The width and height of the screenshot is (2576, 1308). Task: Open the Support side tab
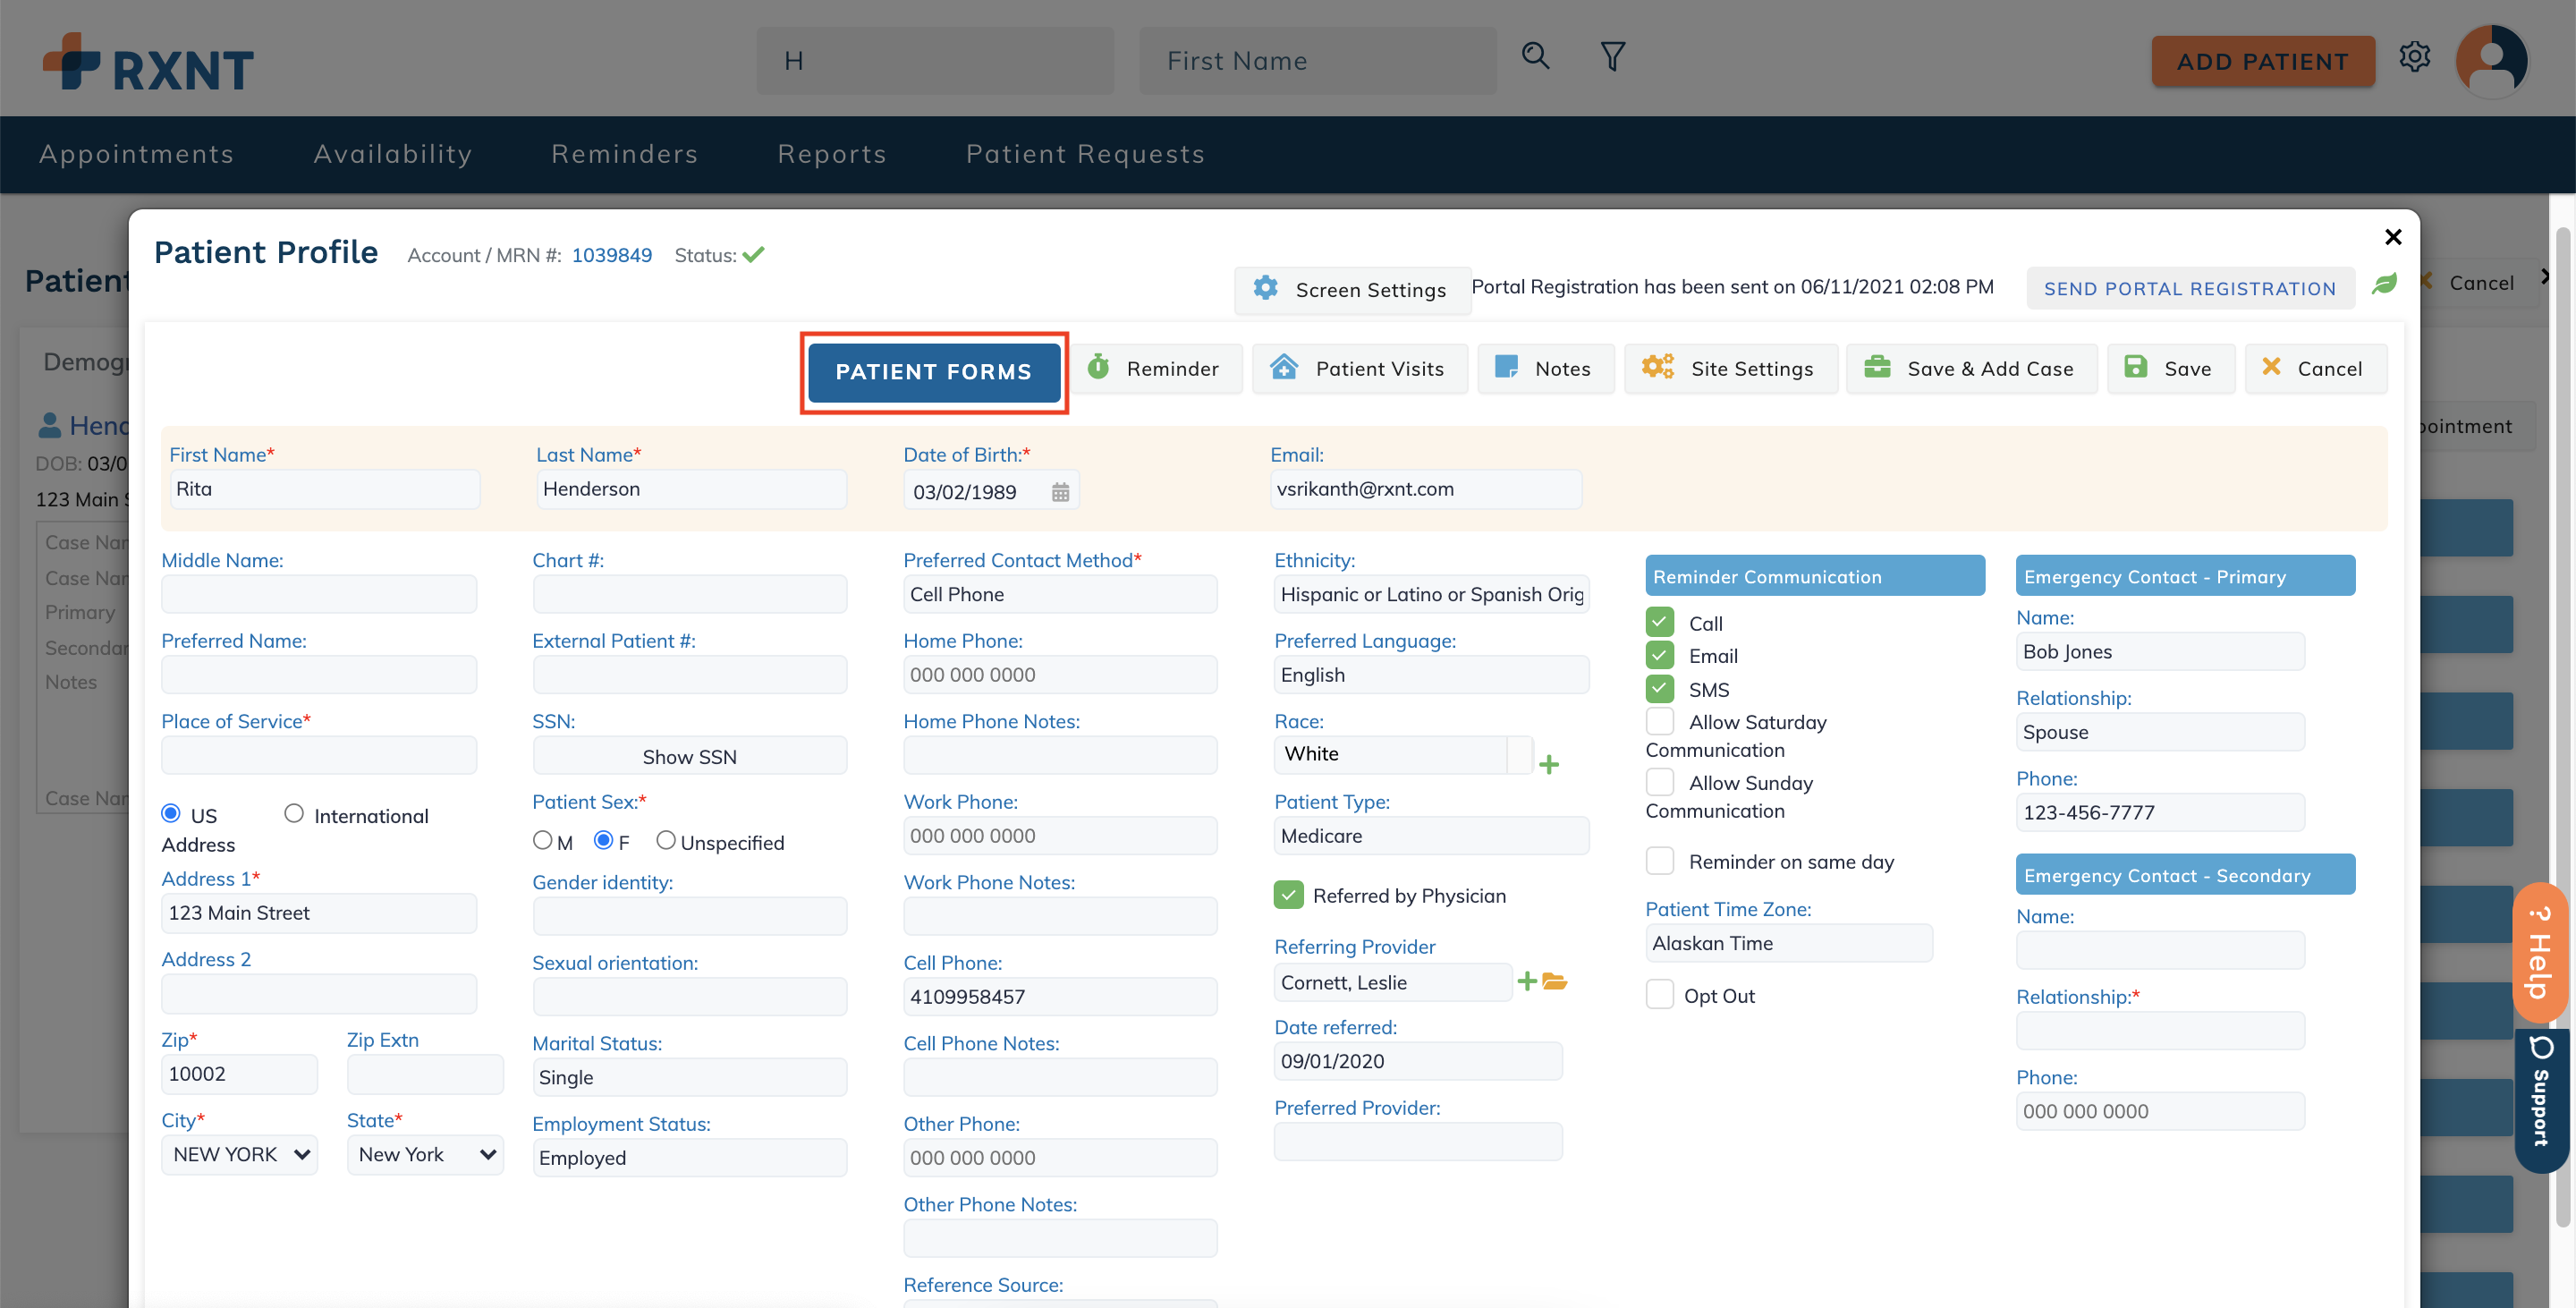2540,1100
